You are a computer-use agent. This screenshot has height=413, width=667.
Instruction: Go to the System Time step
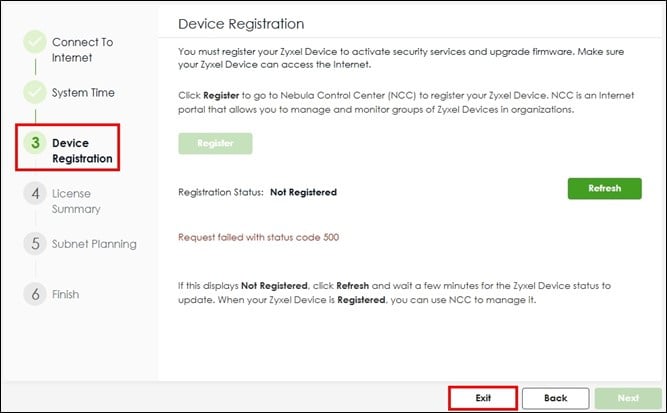pos(83,92)
